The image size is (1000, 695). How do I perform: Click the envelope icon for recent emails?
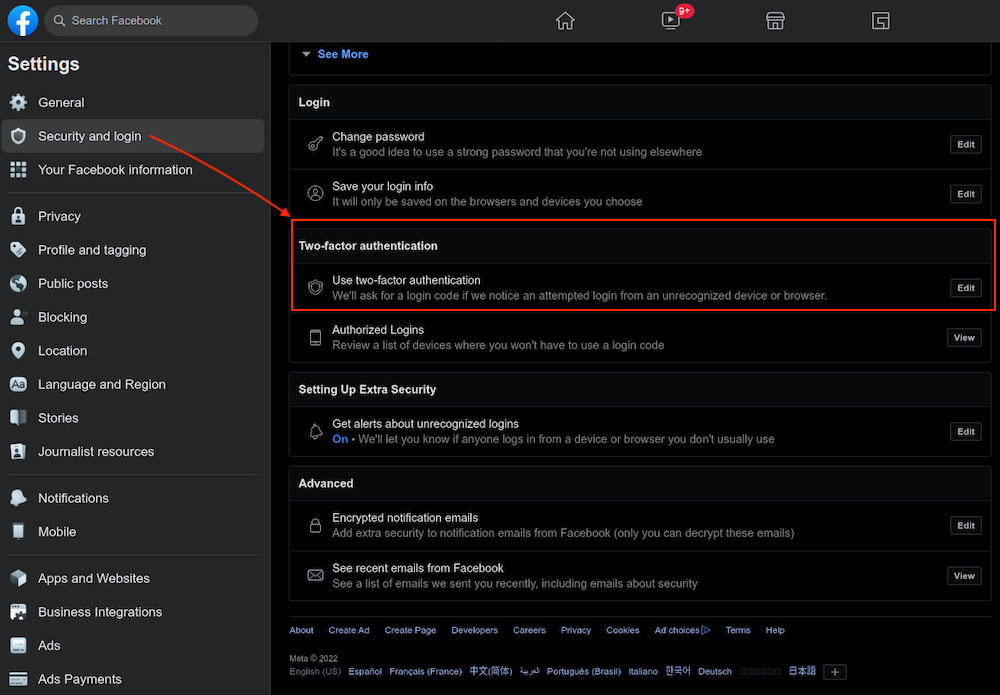315,575
